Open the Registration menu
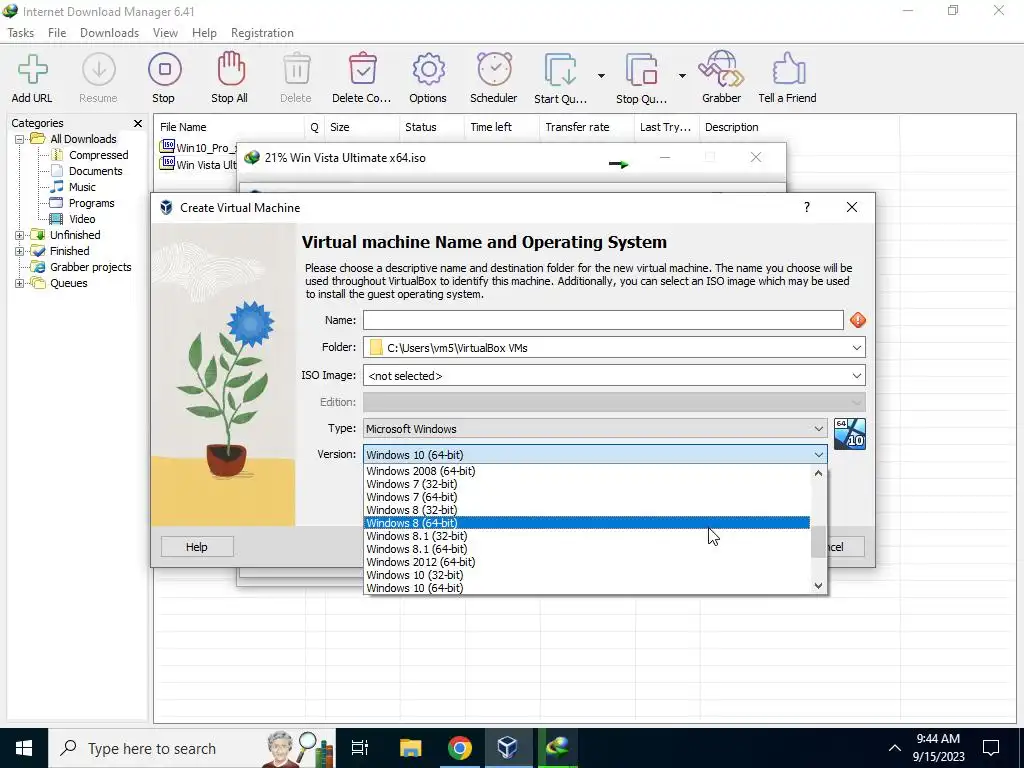The height and width of the screenshot is (768, 1024). 262,33
